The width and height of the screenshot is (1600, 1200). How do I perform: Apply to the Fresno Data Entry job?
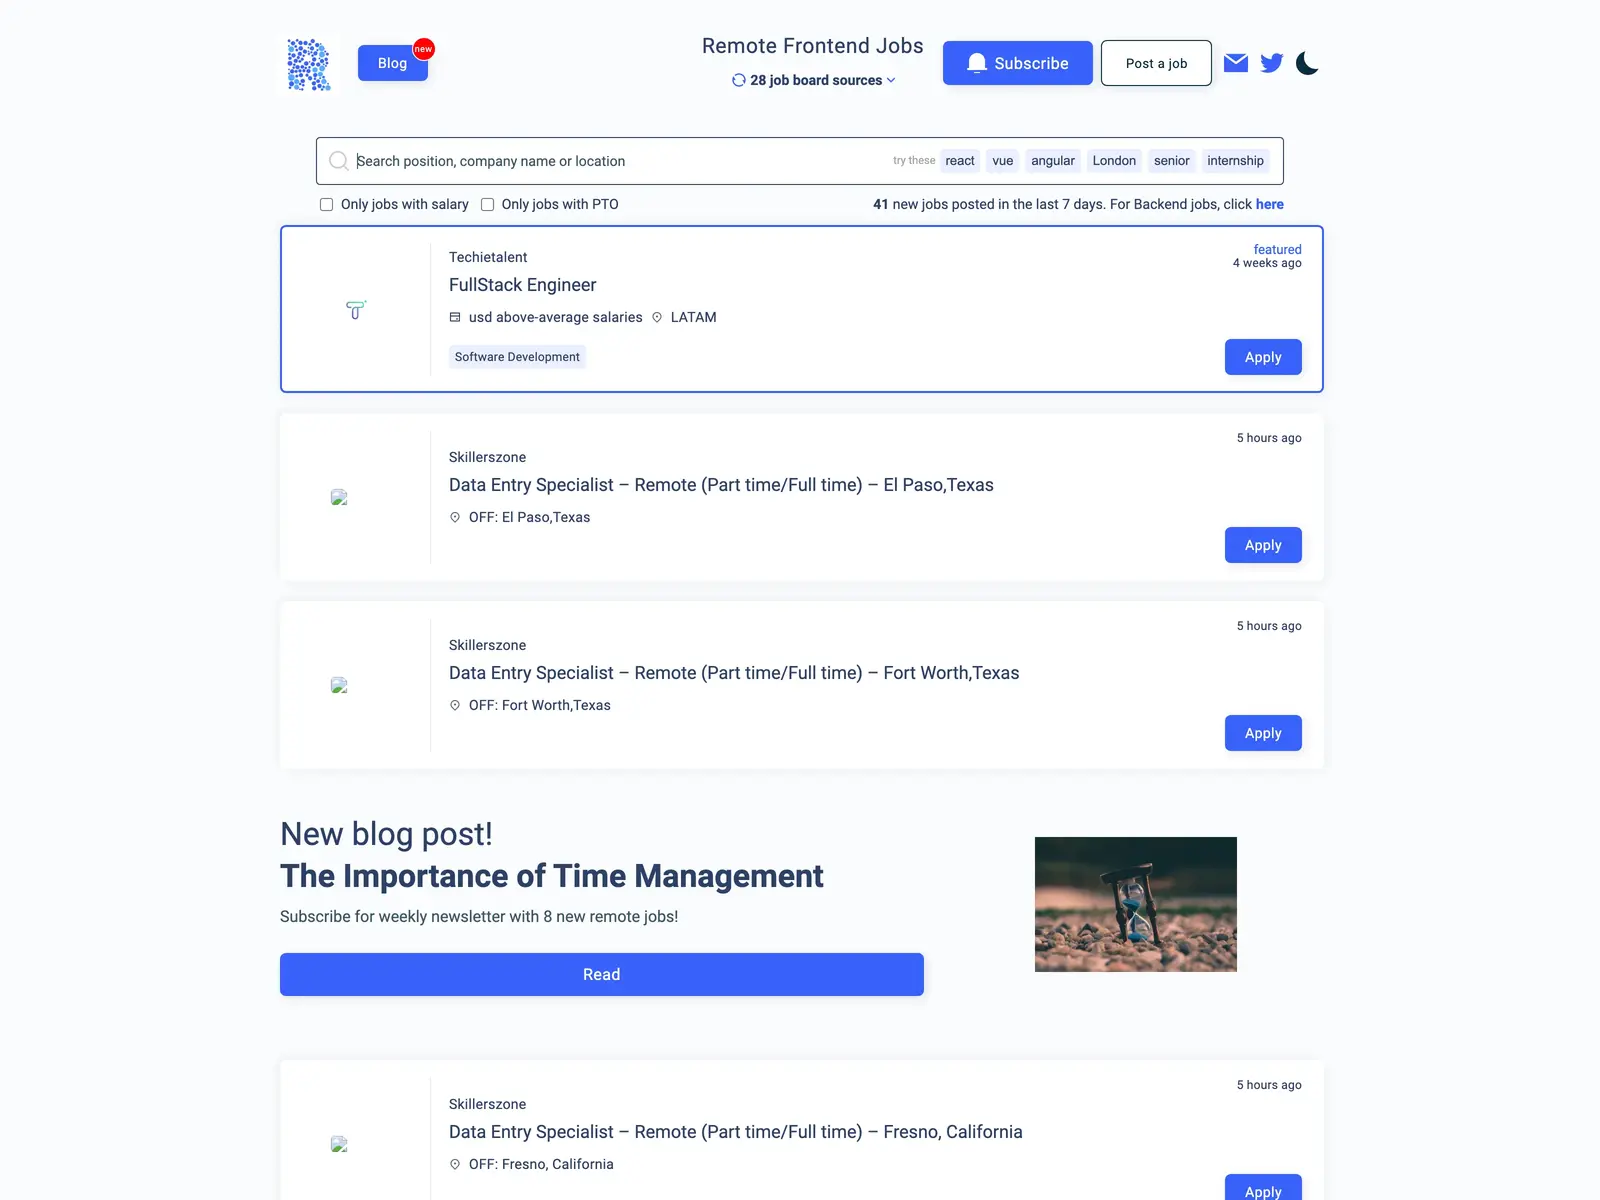1263,1188
